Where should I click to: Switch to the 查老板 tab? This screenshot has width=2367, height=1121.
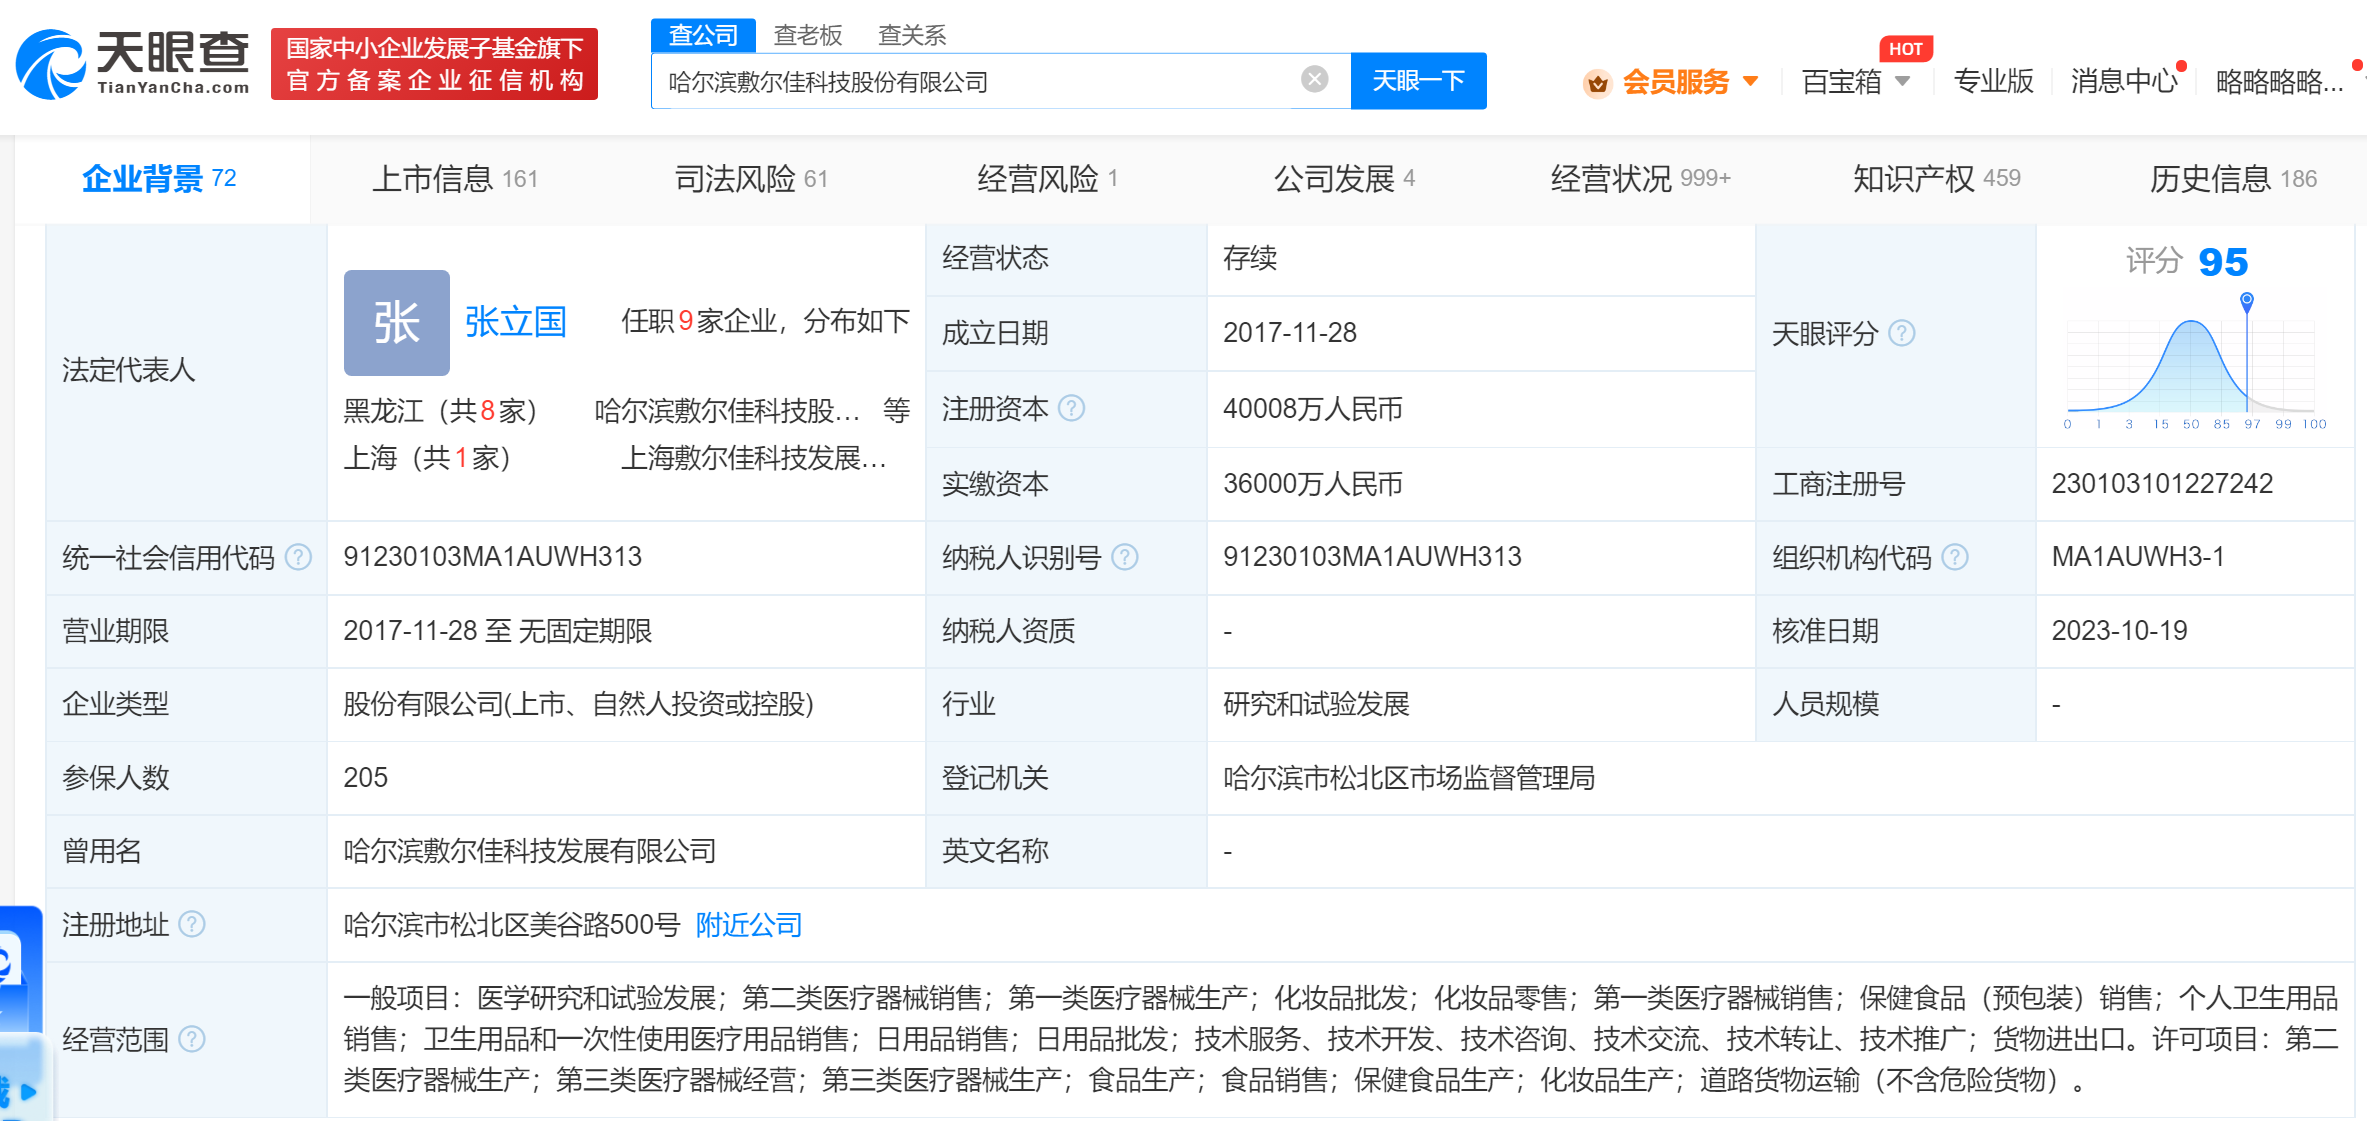(x=806, y=34)
